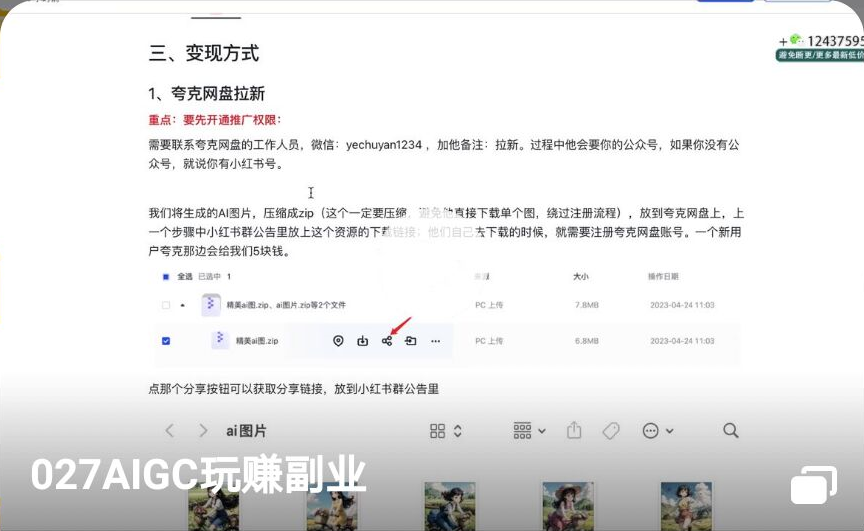Collapse the 精美ai图.zip、ai图片.zip group arrow
Viewport: 864px width, 531px height.
coord(183,305)
